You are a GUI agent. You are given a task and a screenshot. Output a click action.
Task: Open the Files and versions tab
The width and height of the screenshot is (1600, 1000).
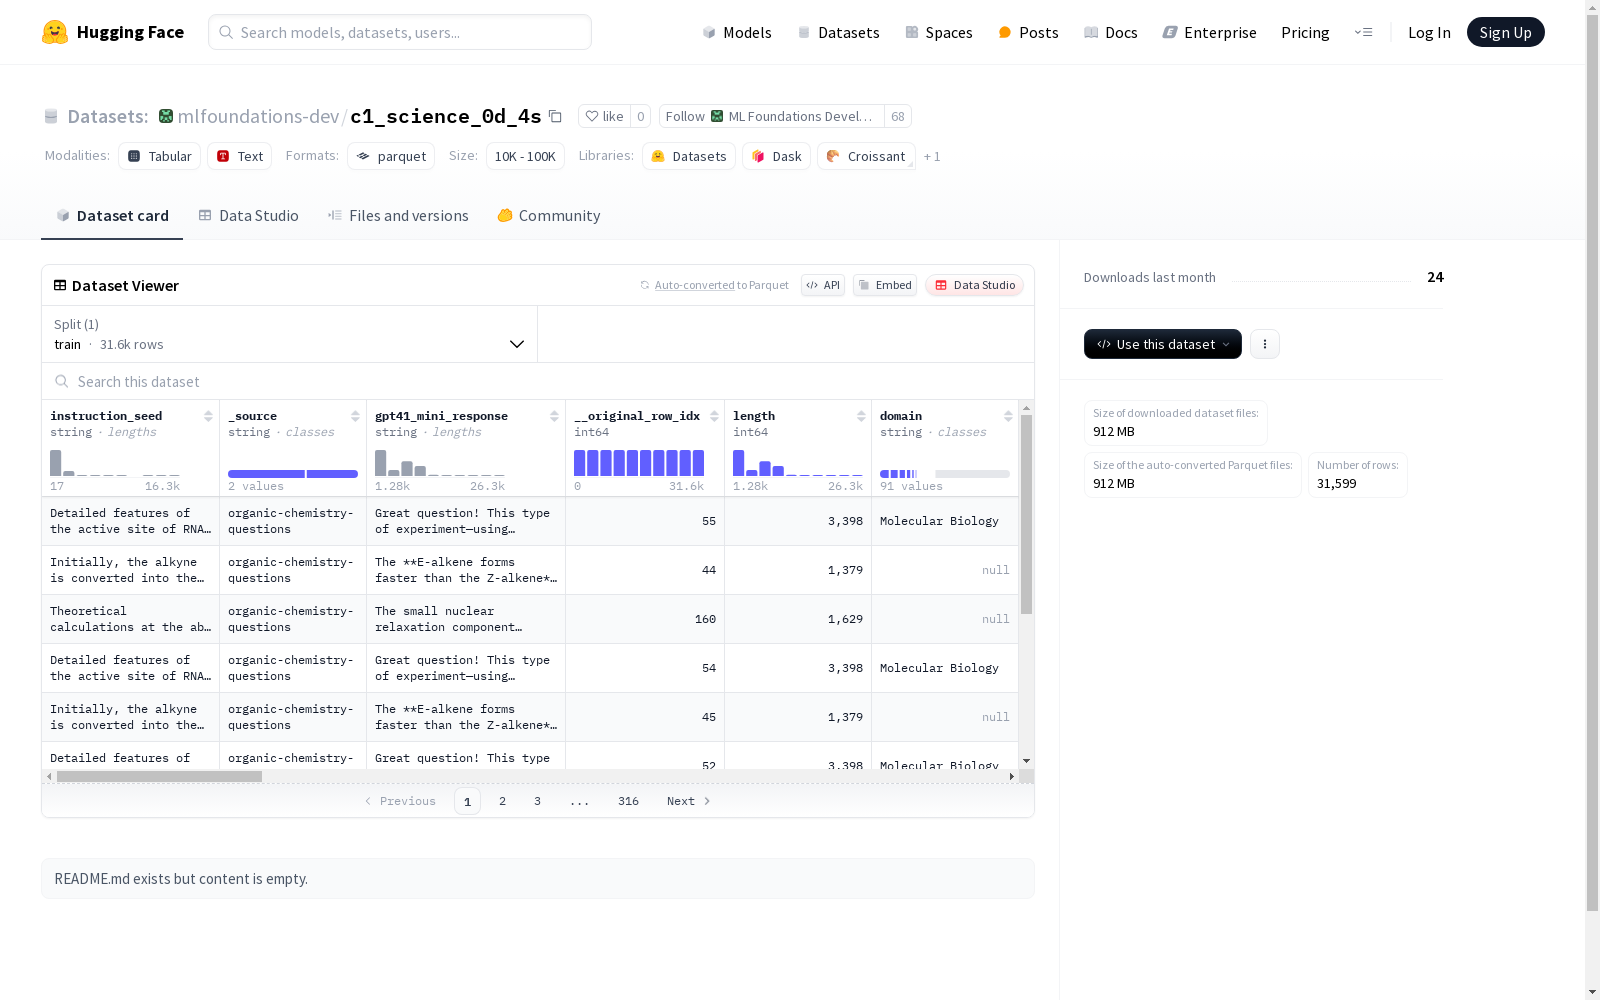click(x=398, y=216)
